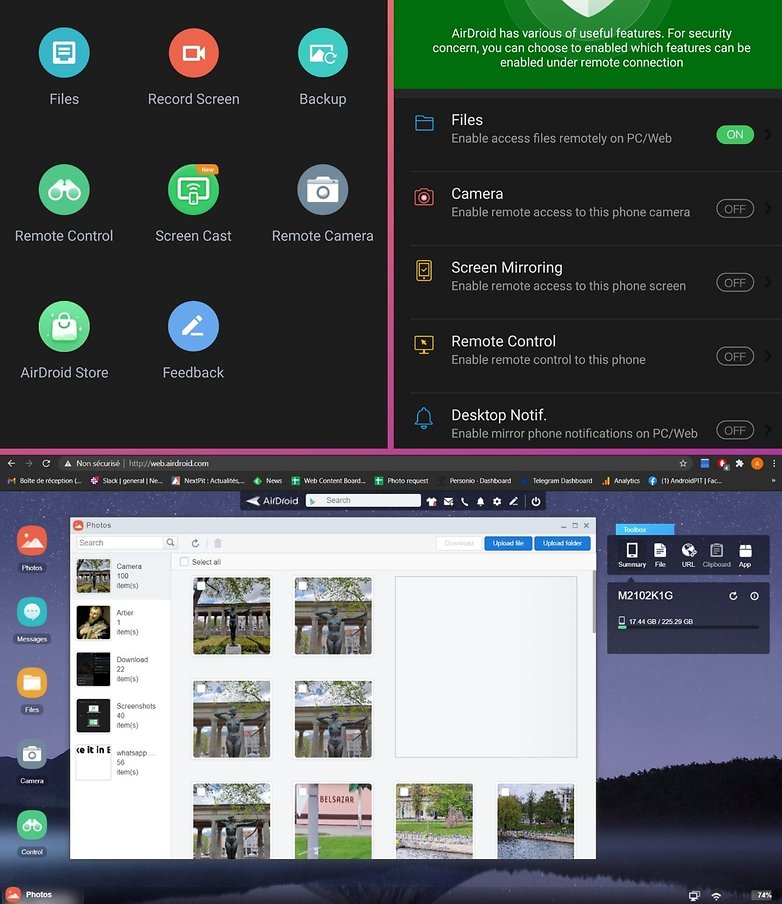The image size is (782, 904).
Task: Click the trash delete icon in Photos toolbar
Action: pos(218,543)
